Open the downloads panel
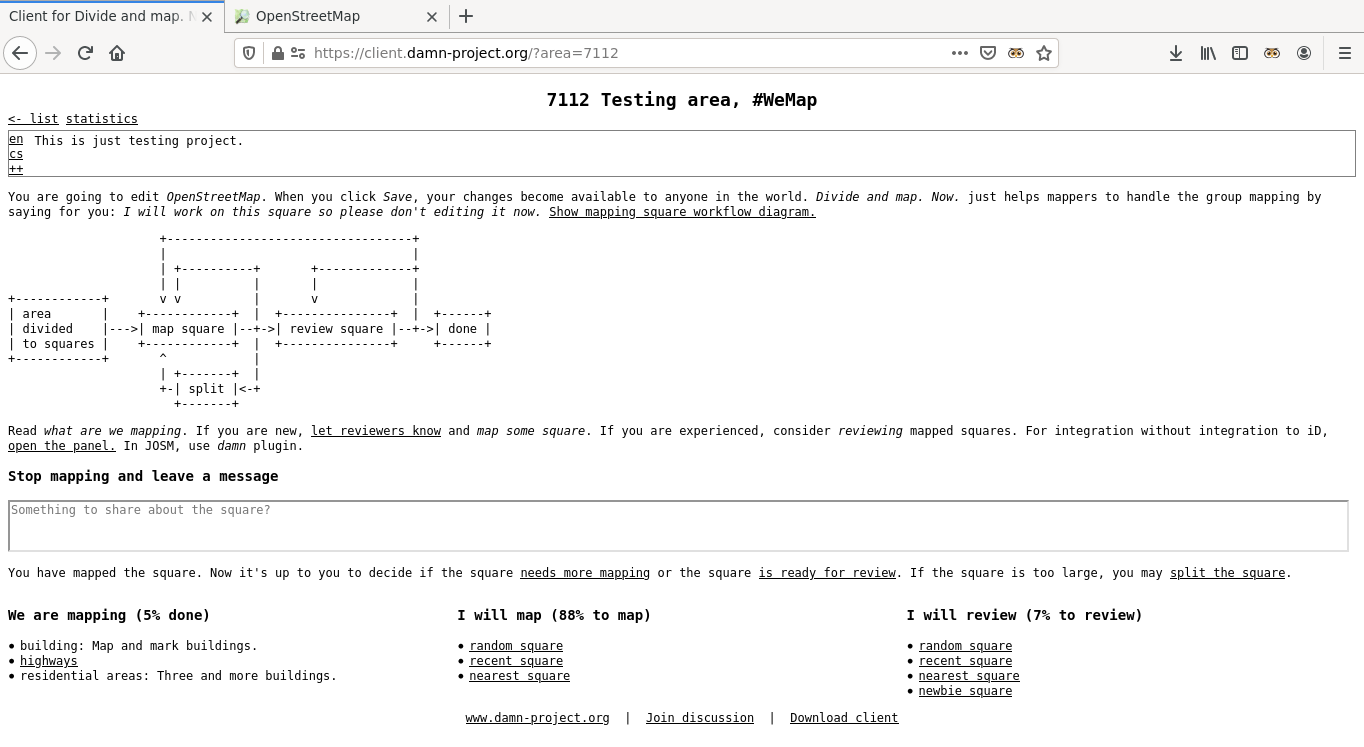The height and width of the screenshot is (747, 1364). tap(1176, 53)
